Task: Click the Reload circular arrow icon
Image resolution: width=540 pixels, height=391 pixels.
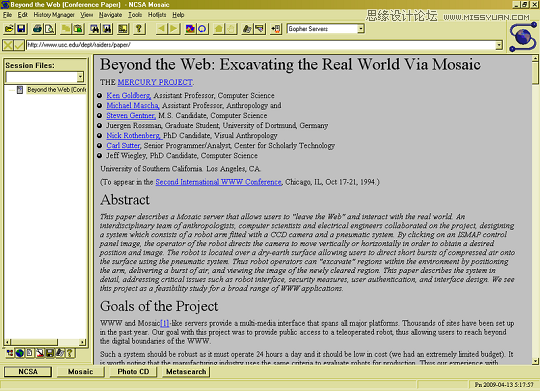Action: [202, 29]
